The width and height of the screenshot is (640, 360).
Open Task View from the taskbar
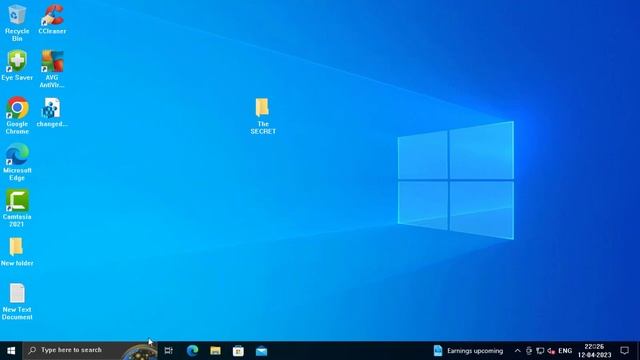coord(169,351)
